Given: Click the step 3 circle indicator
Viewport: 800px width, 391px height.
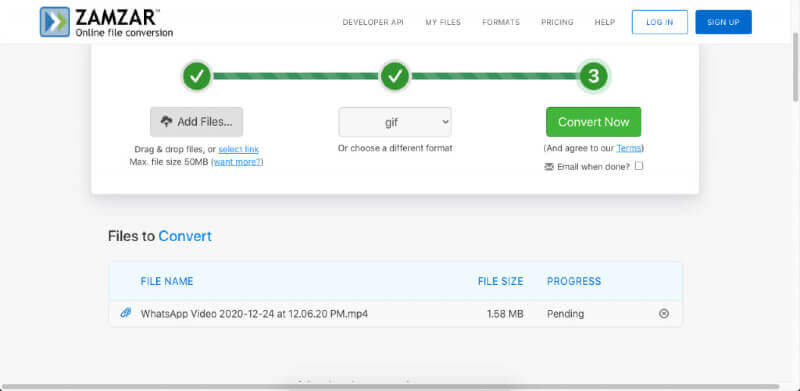Looking at the screenshot, I should pyautogui.click(x=593, y=76).
